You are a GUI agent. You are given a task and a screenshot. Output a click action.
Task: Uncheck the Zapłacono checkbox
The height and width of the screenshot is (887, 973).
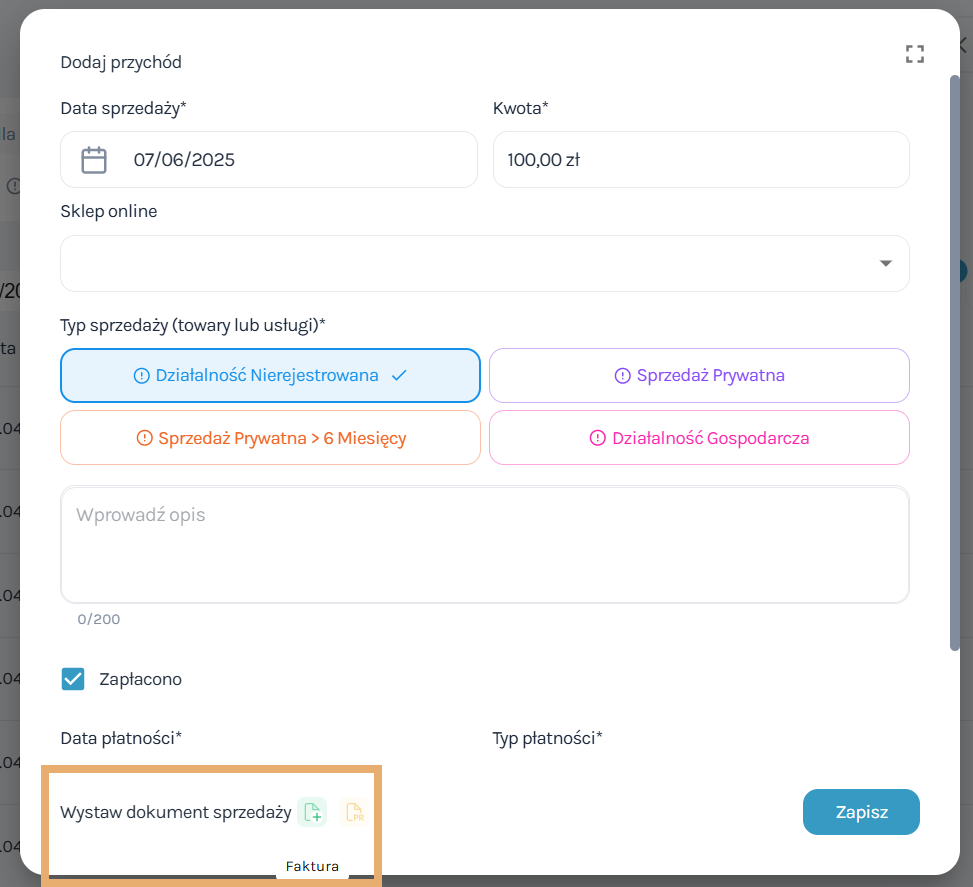pyautogui.click(x=73, y=679)
